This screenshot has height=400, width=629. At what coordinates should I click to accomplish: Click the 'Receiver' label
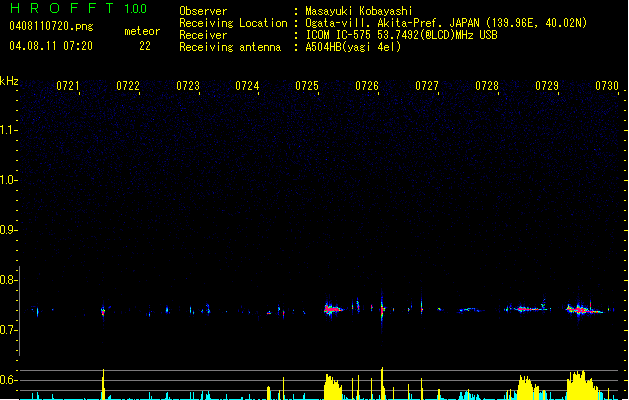[203, 35]
